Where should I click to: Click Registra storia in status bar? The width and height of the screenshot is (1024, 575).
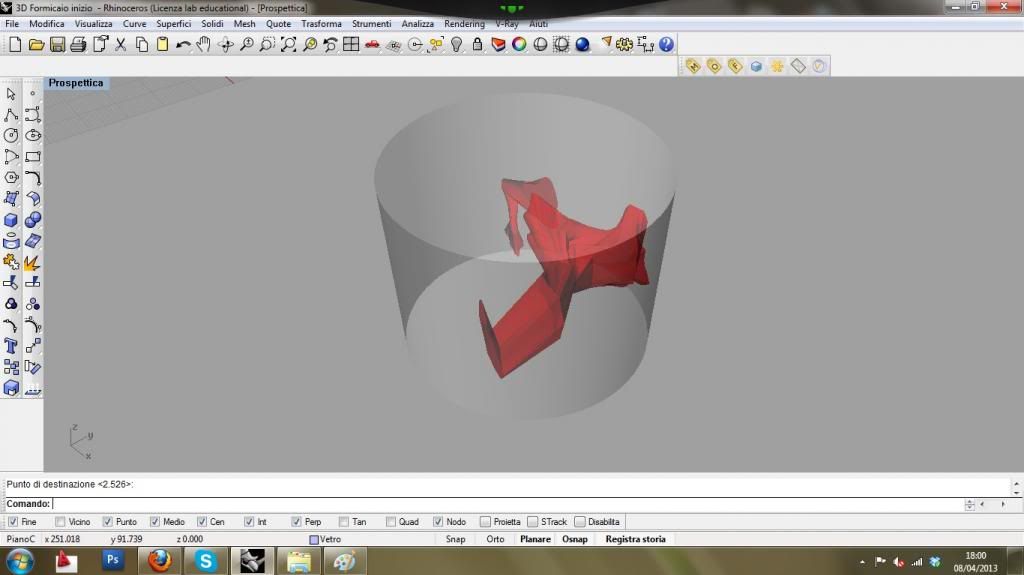click(635, 539)
